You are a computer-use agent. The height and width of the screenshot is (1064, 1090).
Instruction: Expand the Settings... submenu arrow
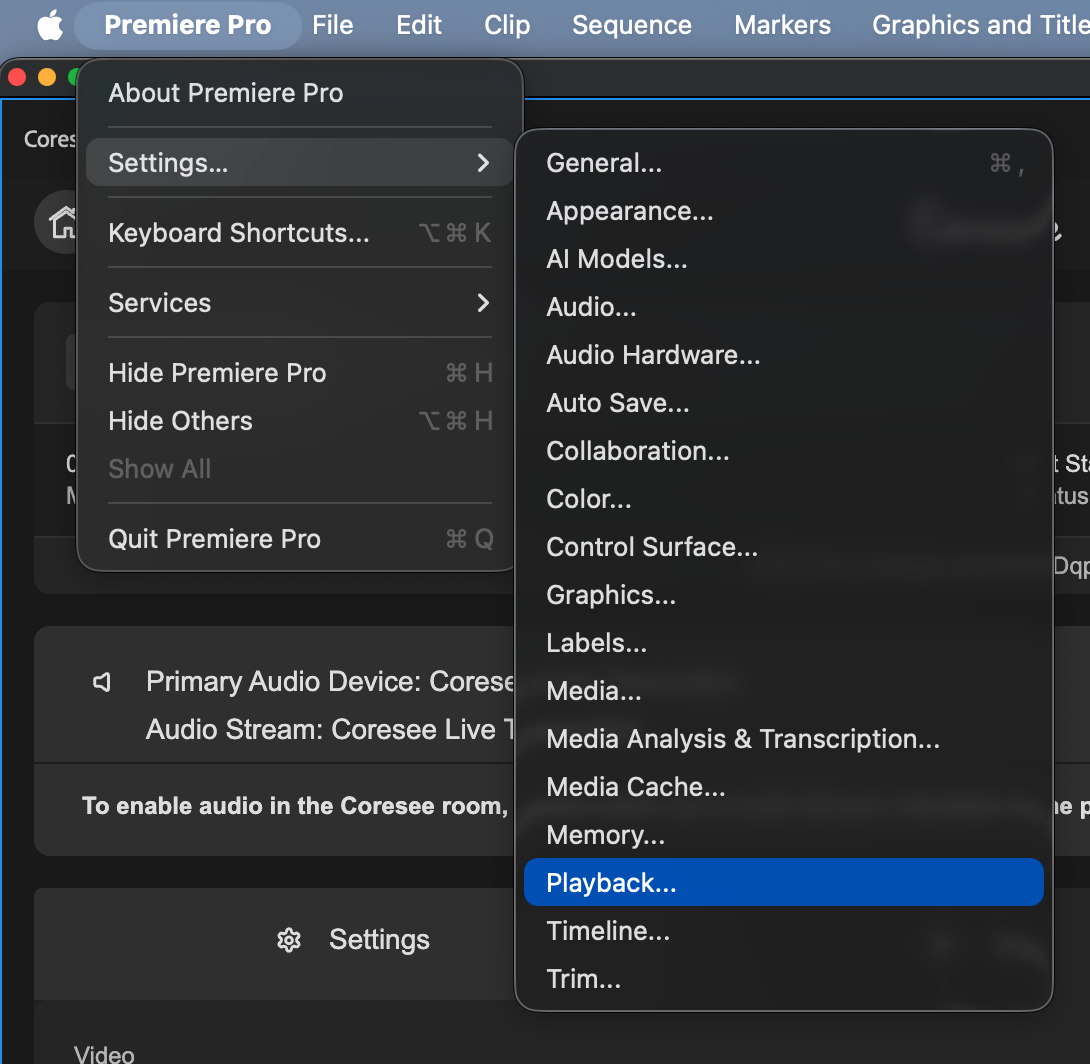[x=483, y=163]
